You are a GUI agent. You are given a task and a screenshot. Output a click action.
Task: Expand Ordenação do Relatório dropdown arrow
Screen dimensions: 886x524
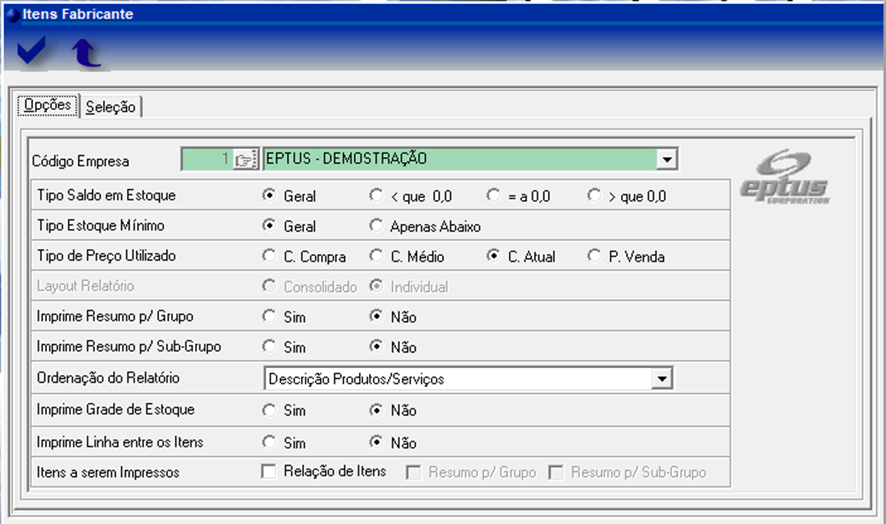point(660,379)
